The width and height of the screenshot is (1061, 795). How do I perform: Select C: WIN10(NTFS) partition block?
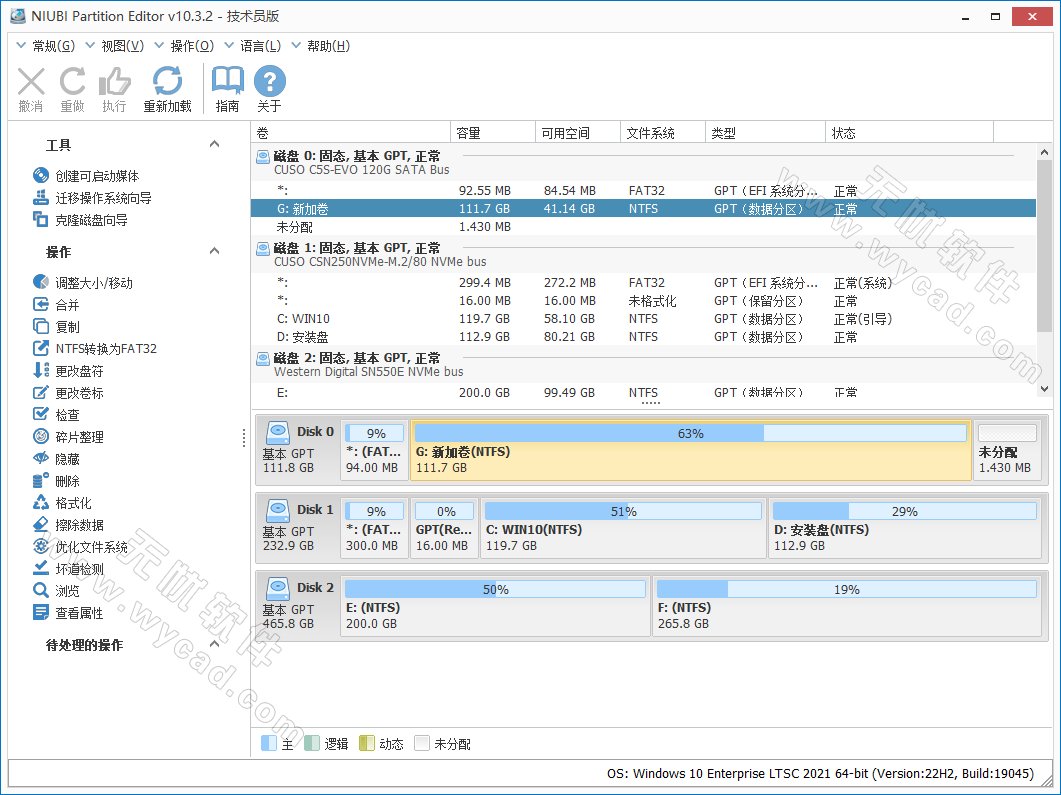[623, 528]
